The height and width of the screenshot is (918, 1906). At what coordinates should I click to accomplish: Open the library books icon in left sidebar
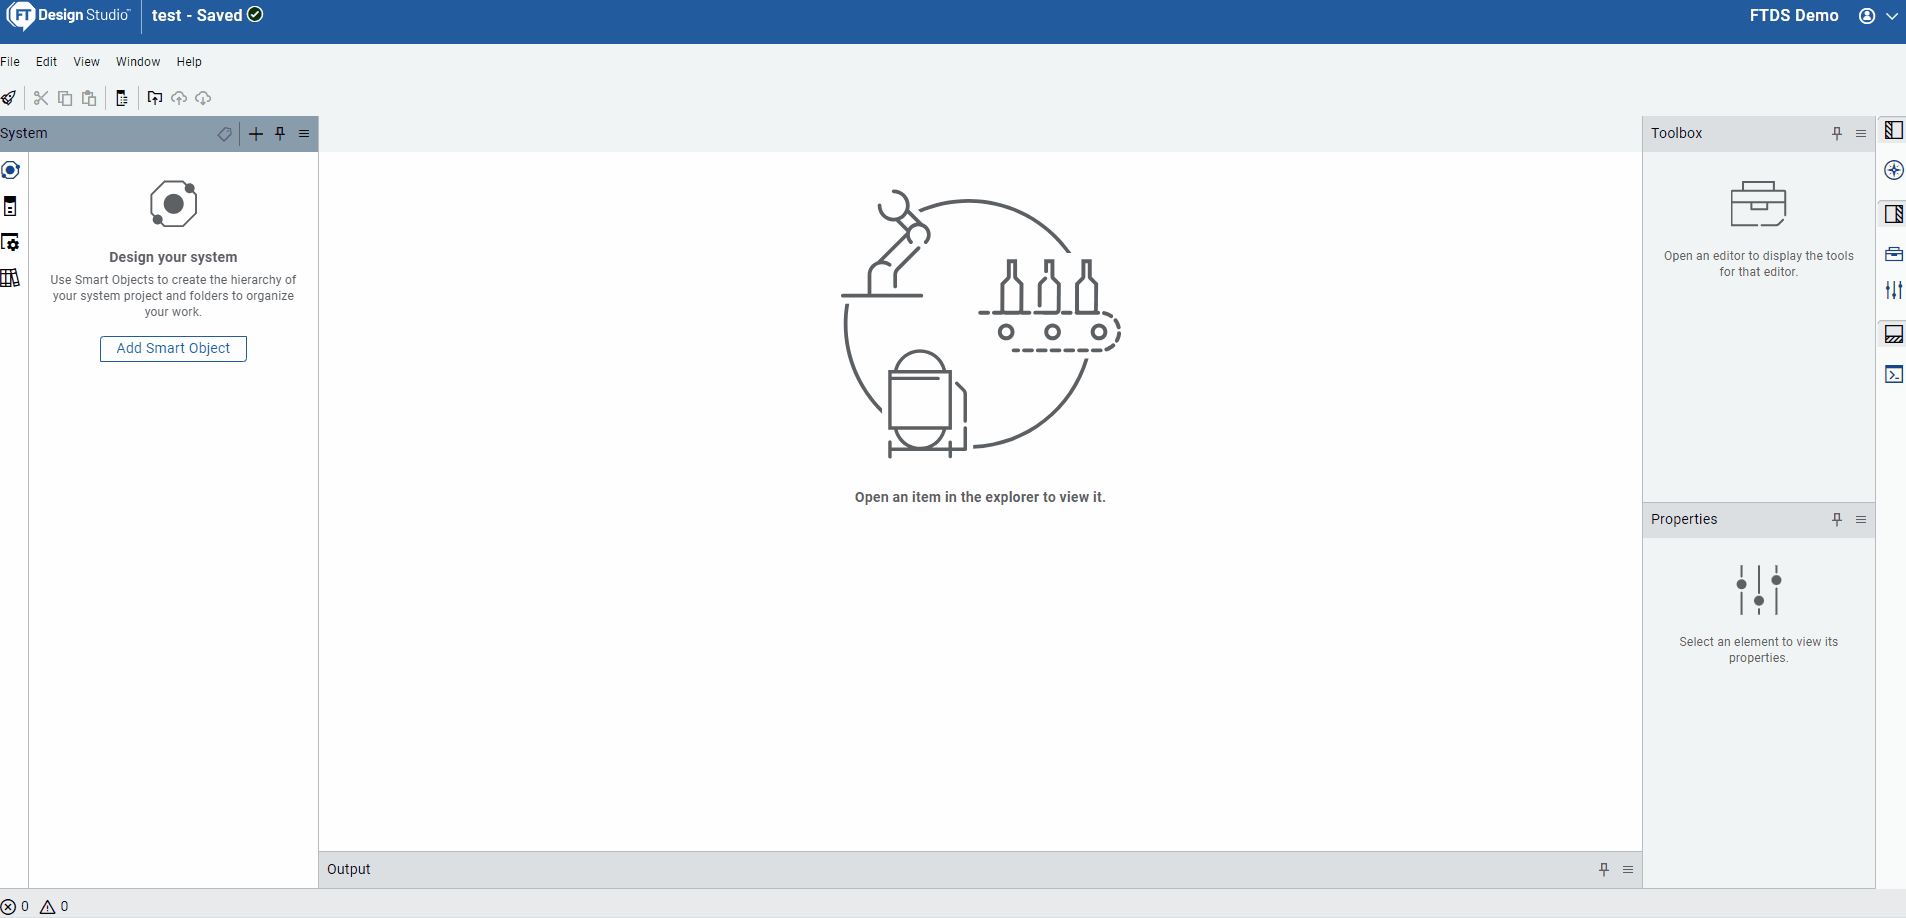click(x=10, y=278)
